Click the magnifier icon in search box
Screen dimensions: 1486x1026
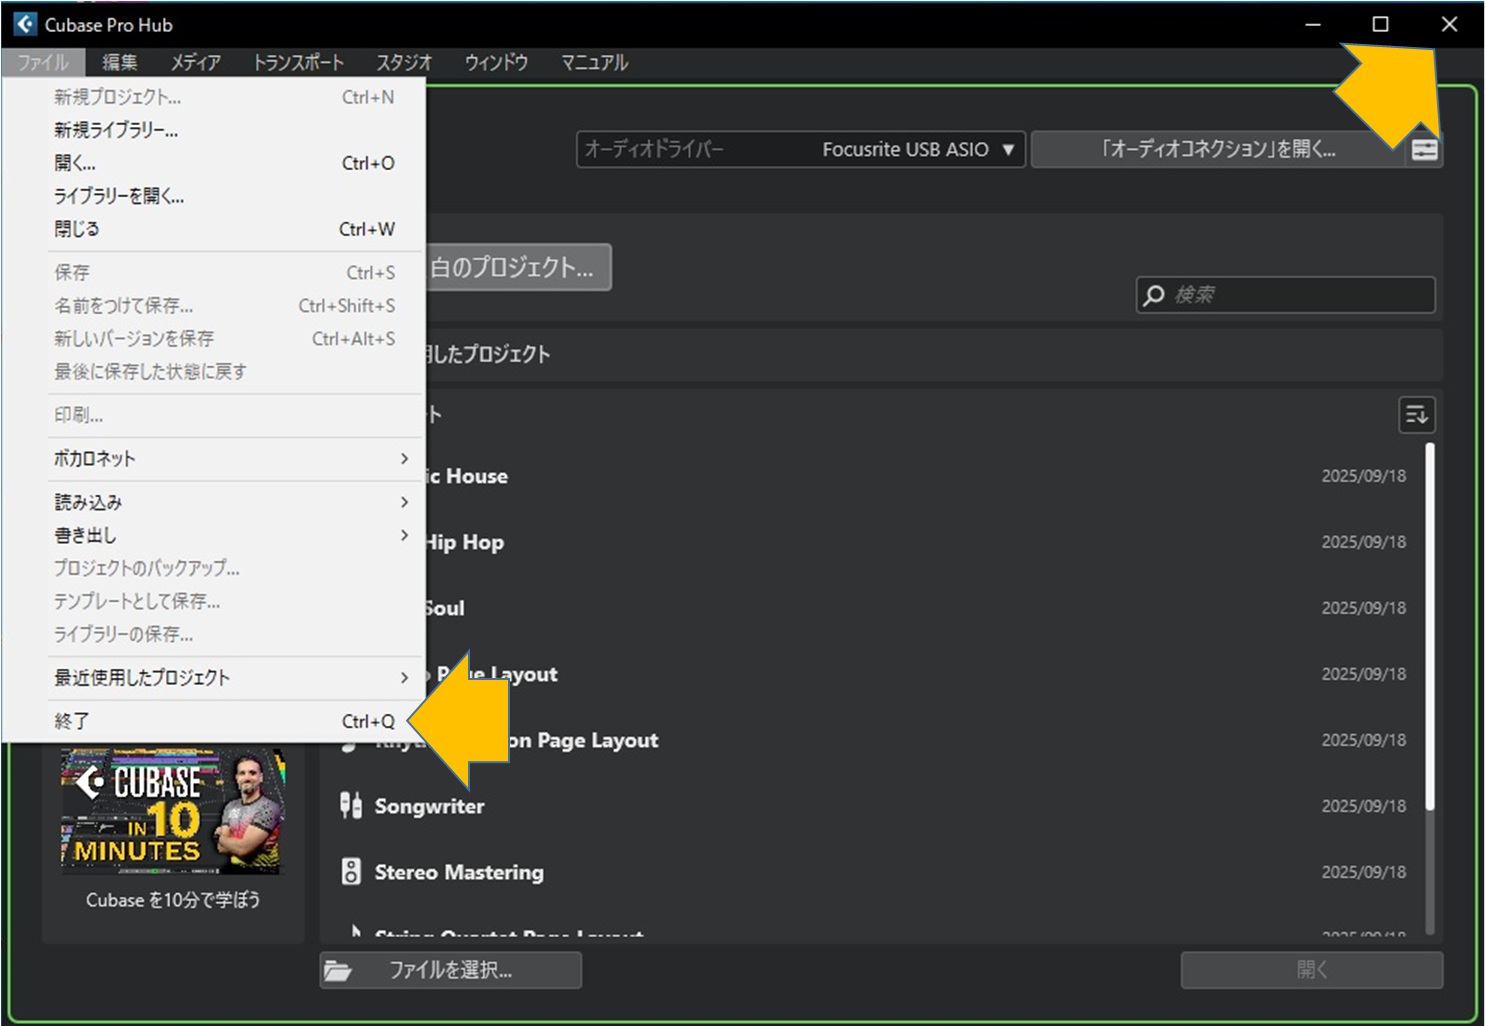click(x=1154, y=295)
